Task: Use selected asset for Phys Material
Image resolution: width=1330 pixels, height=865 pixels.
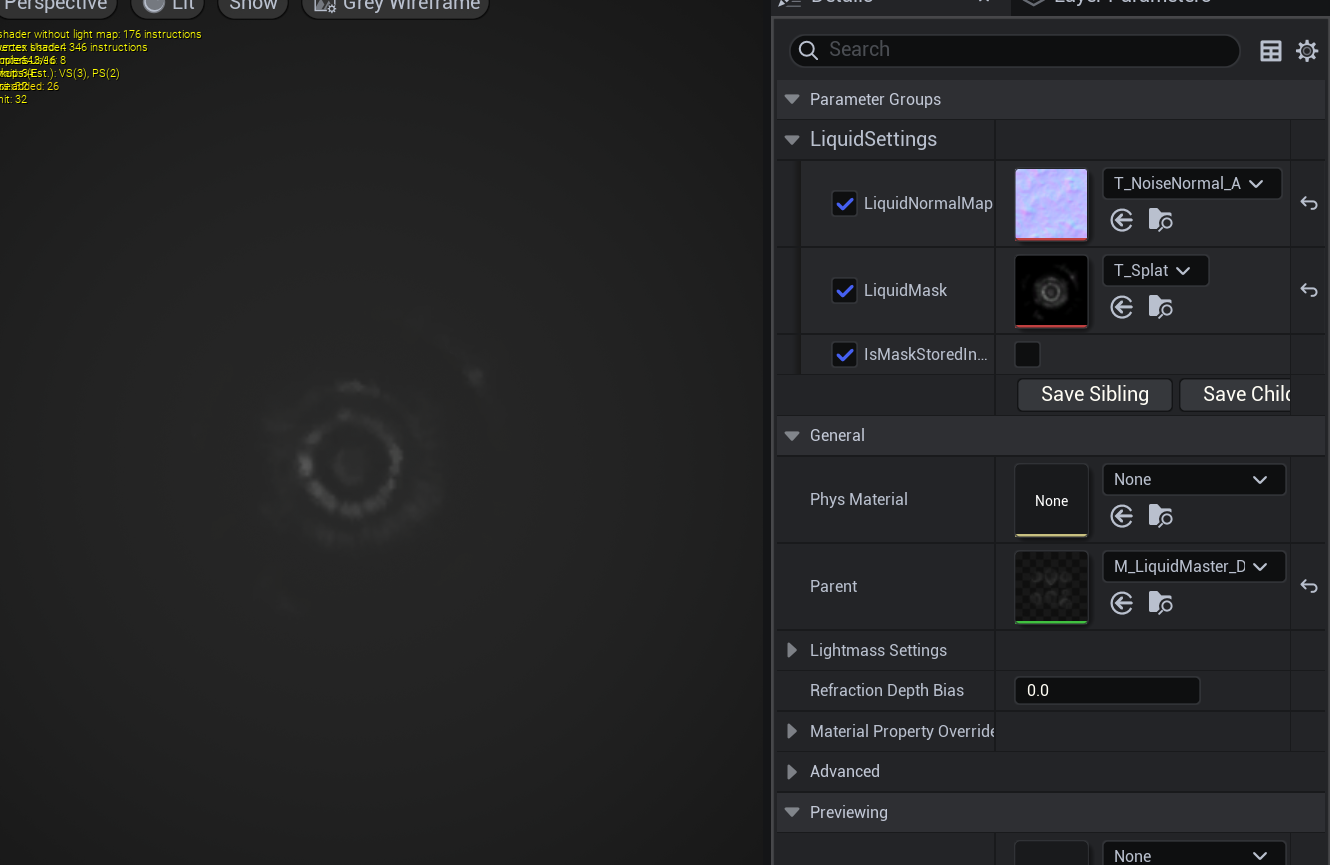Action: tap(1122, 516)
